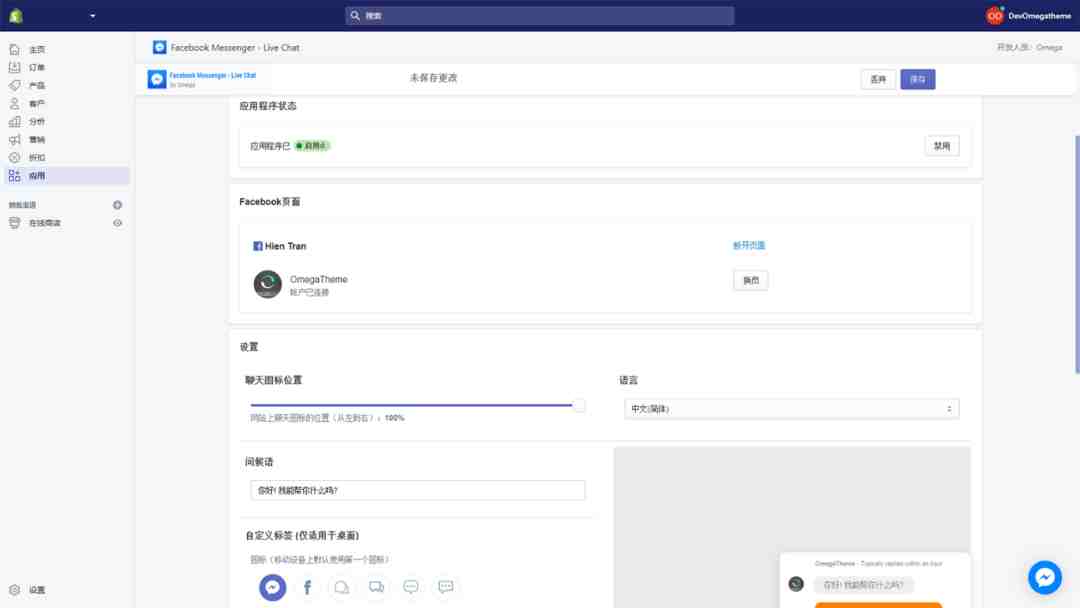Go to Home via the house icon
This screenshot has width=1080, height=608.
pos(14,50)
